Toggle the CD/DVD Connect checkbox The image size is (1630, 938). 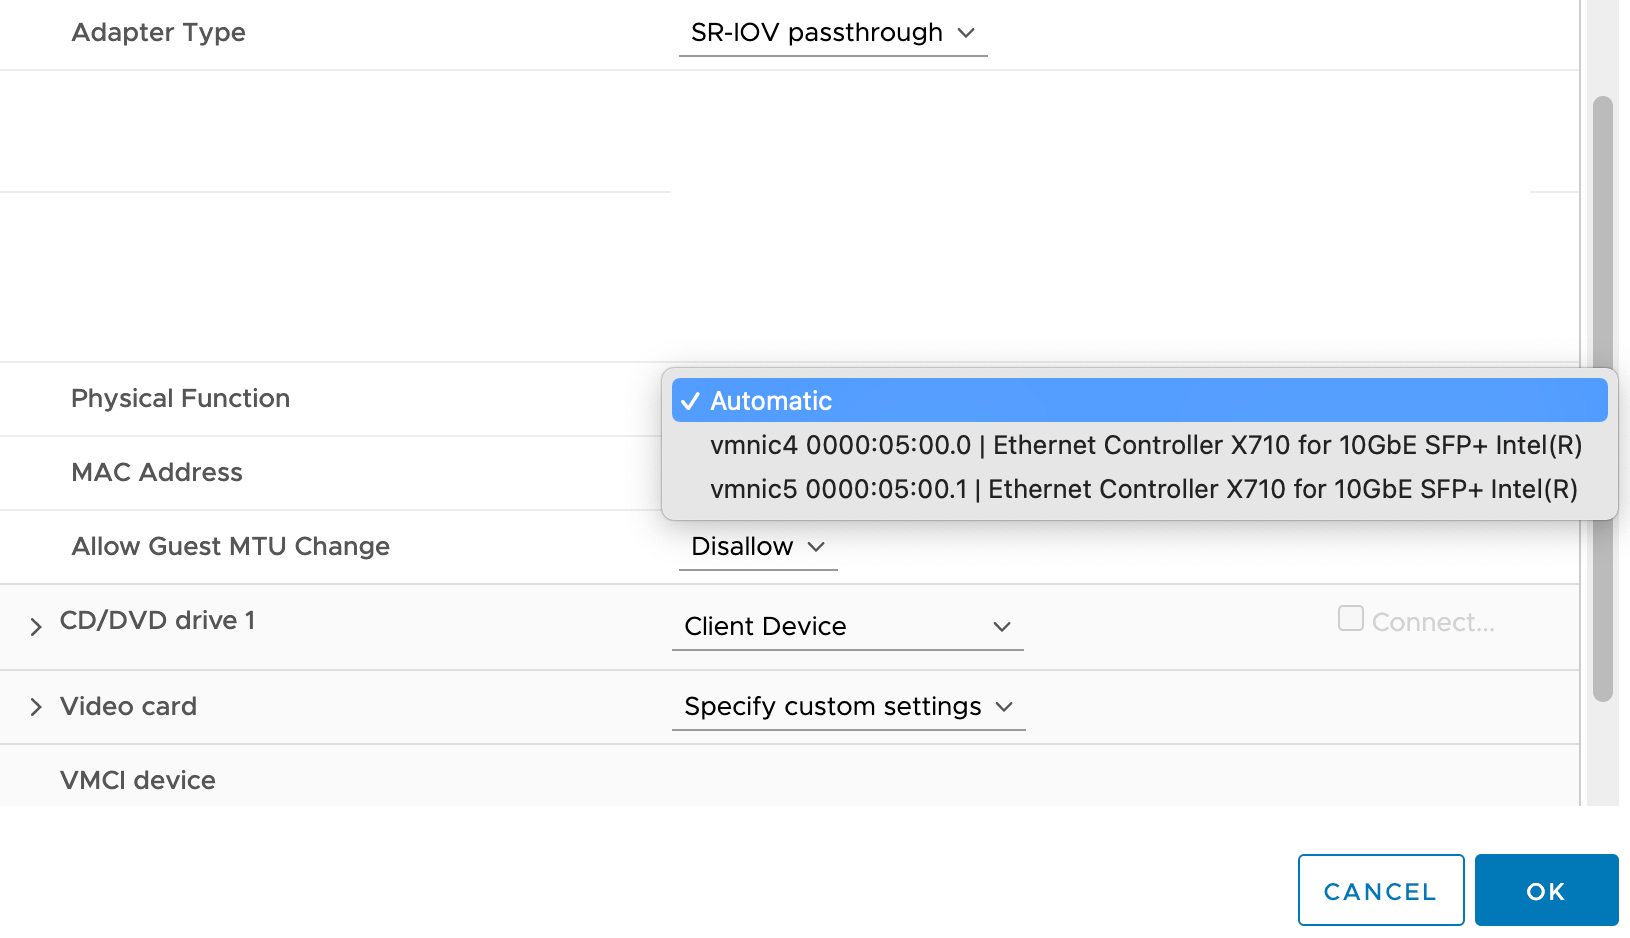tap(1350, 619)
